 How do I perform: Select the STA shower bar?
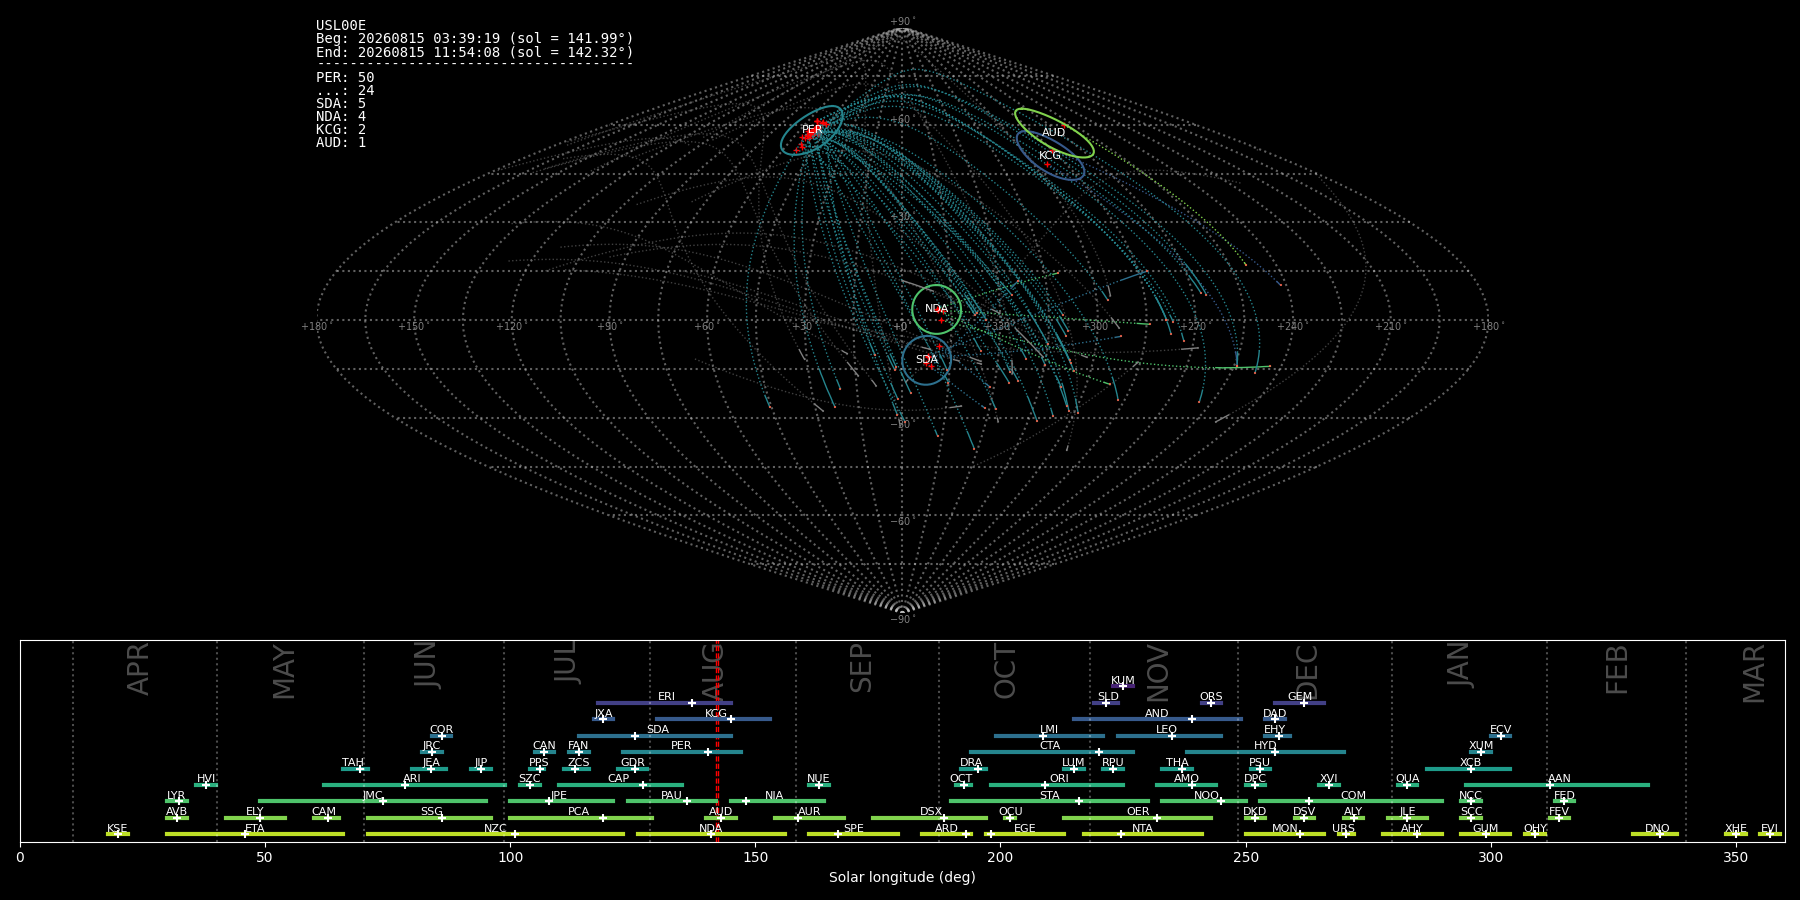[1049, 801]
